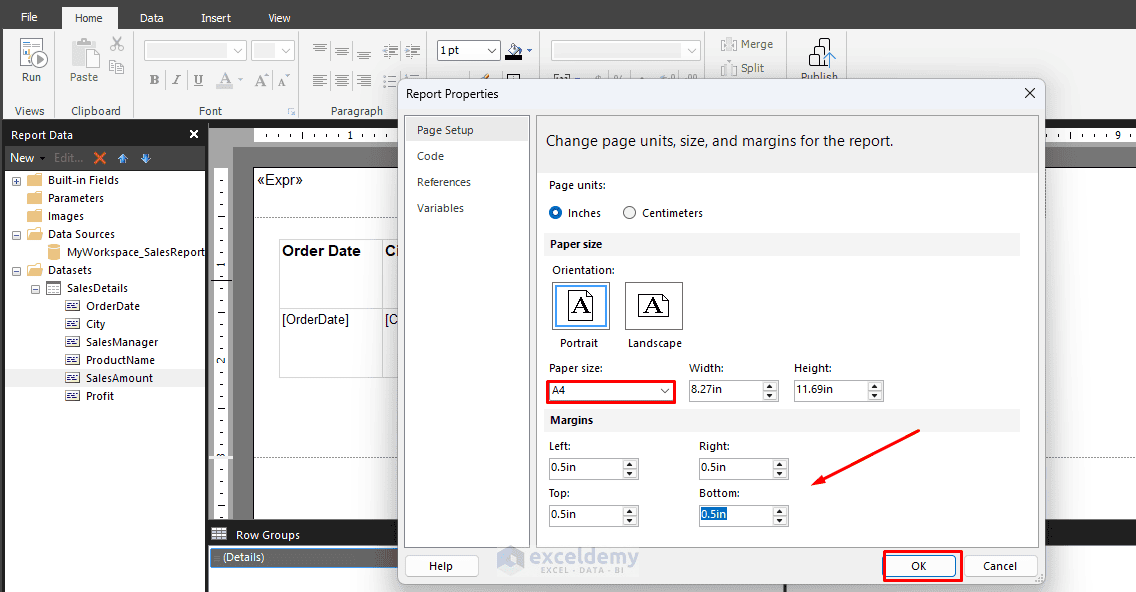The image size is (1136, 592).
Task: Click the Paste icon in Clipboard
Action: (x=84, y=53)
